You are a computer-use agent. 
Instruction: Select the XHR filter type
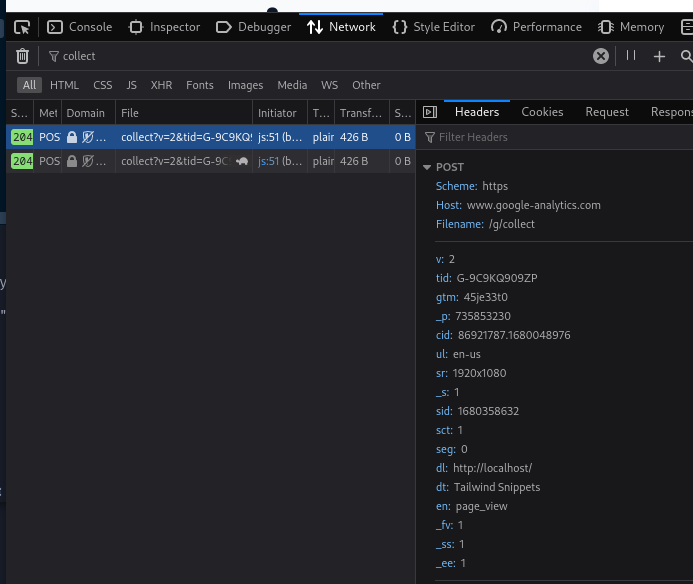click(x=161, y=85)
